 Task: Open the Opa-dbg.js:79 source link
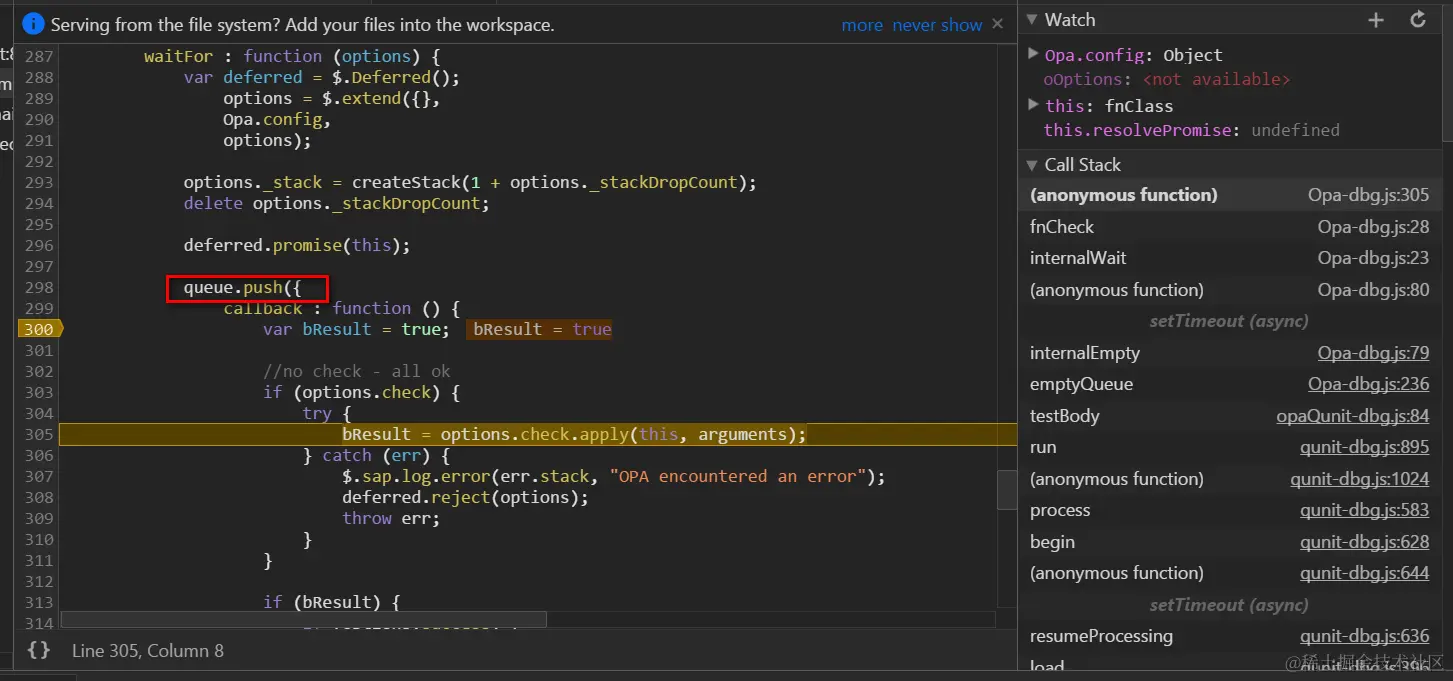[1373, 353]
